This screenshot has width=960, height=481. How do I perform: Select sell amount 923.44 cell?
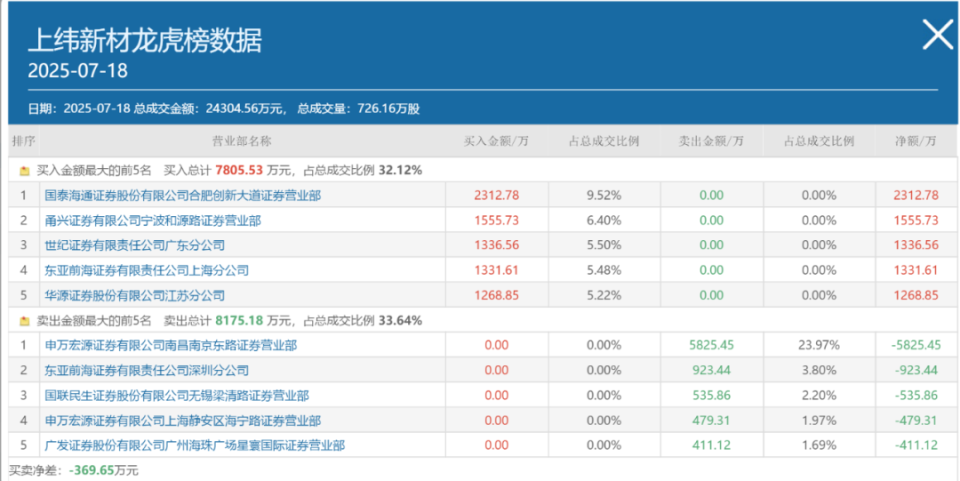coord(711,370)
